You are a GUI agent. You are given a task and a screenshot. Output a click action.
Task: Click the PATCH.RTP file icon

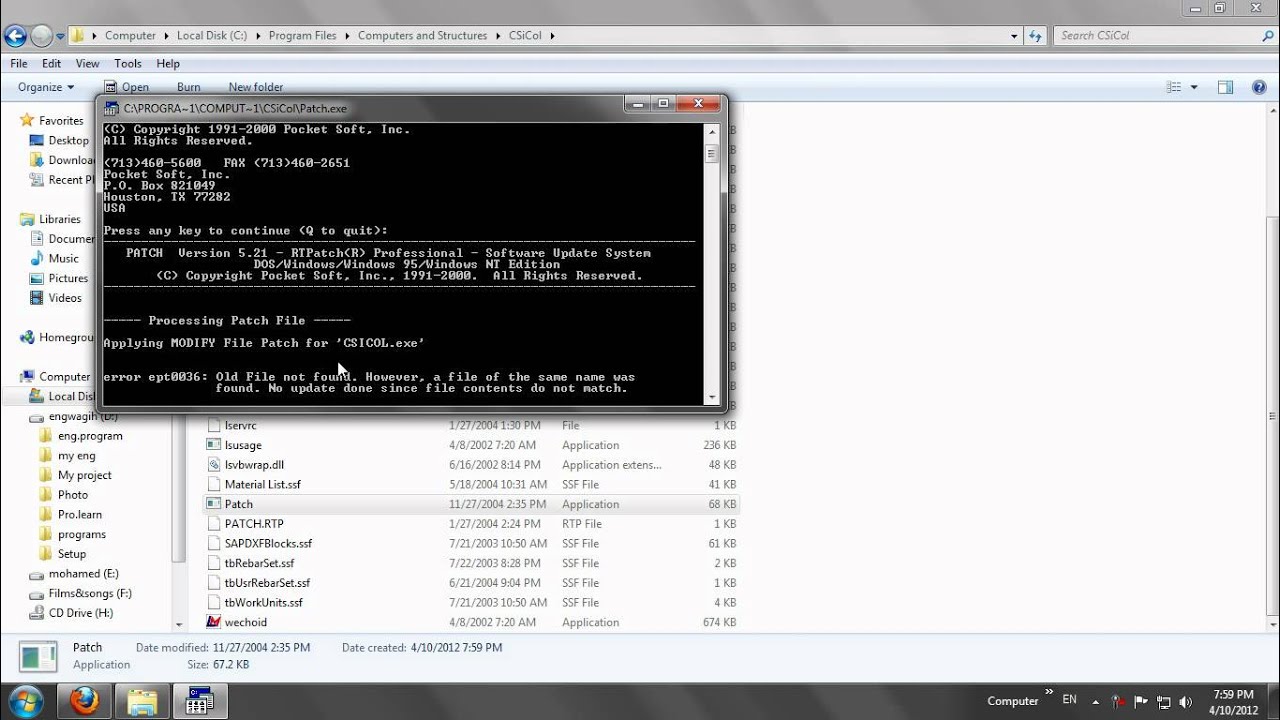tap(213, 524)
